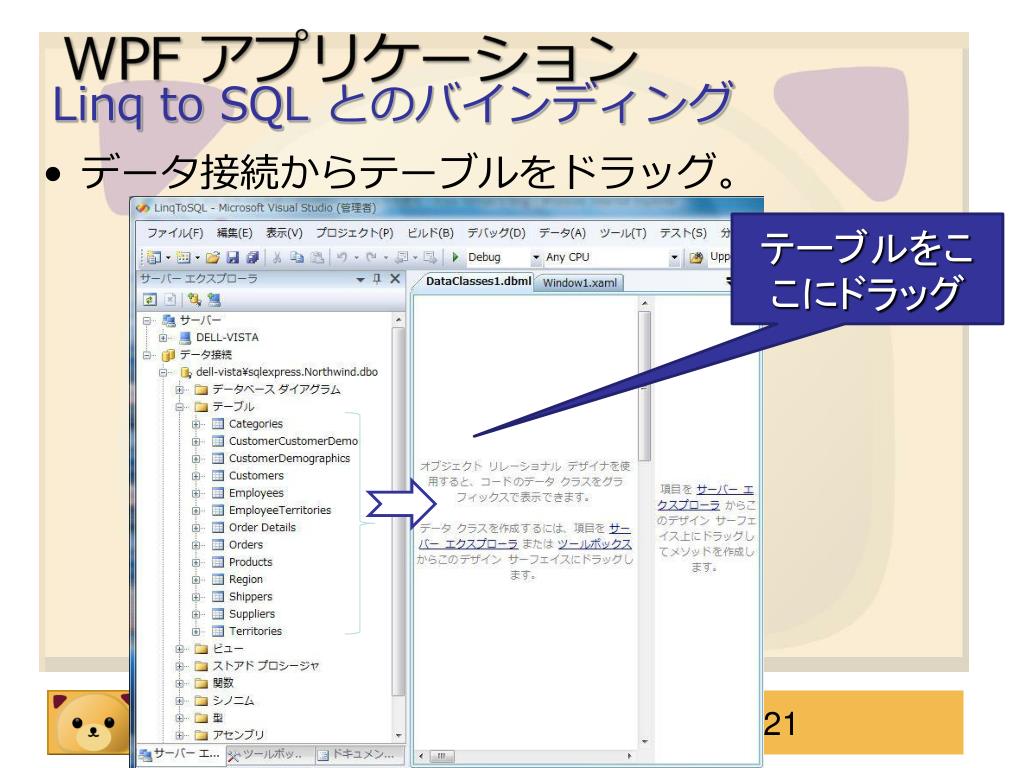This screenshot has width=1024, height=768.
Task: Click the Navigate Backward toolbar icon
Action: [402, 257]
